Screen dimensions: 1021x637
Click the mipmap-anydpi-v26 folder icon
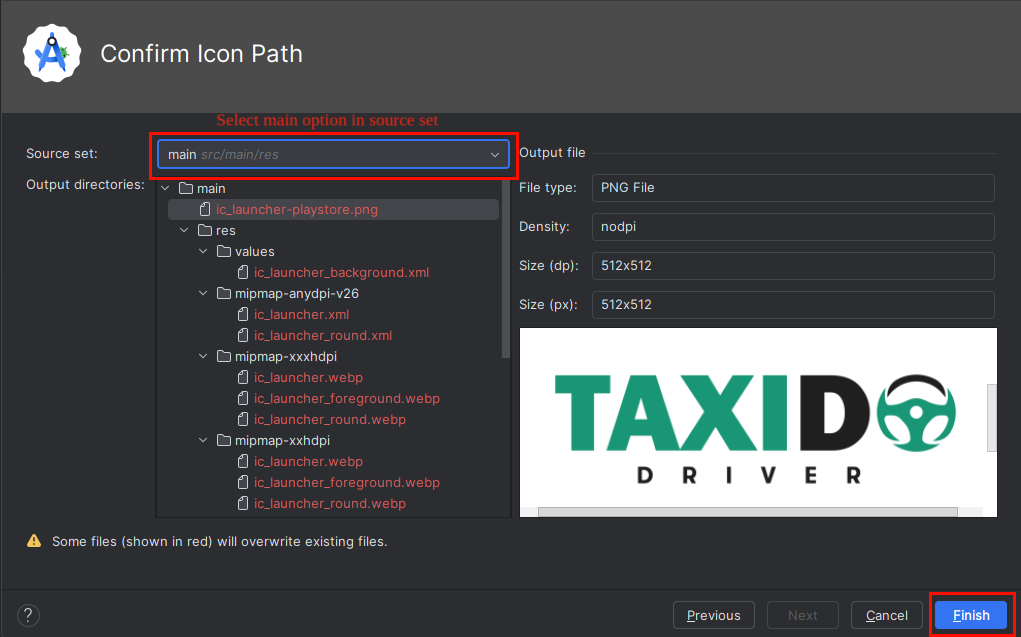(224, 294)
